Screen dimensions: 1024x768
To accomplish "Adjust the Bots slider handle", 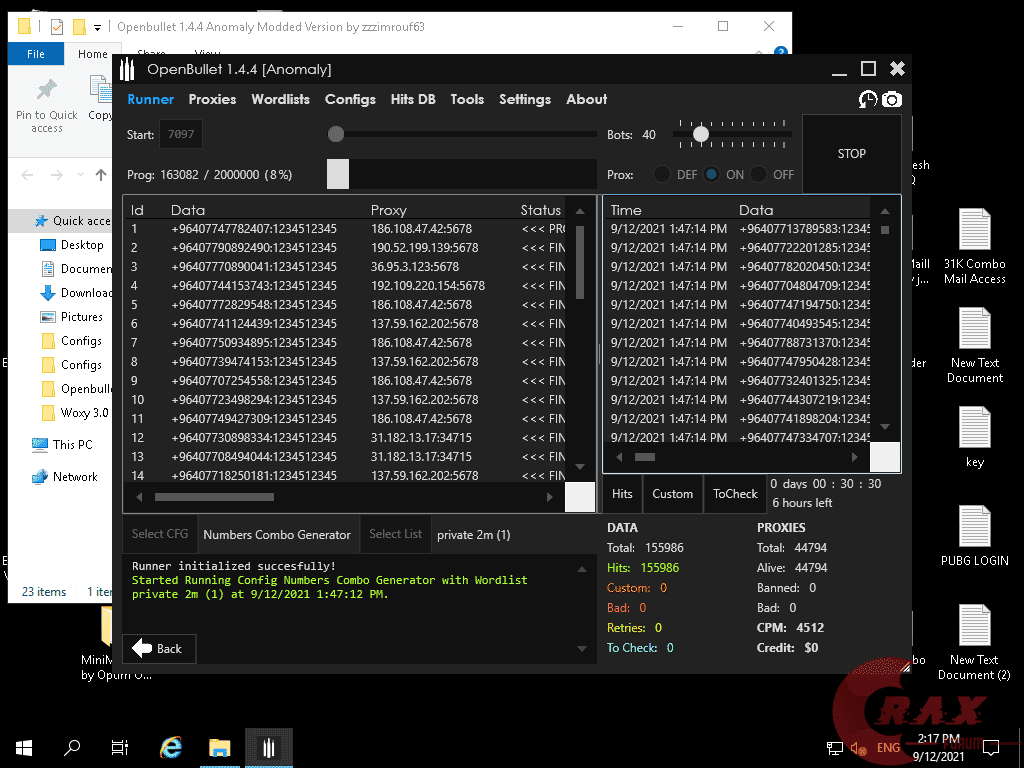I will pyautogui.click(x=701, y=134).
